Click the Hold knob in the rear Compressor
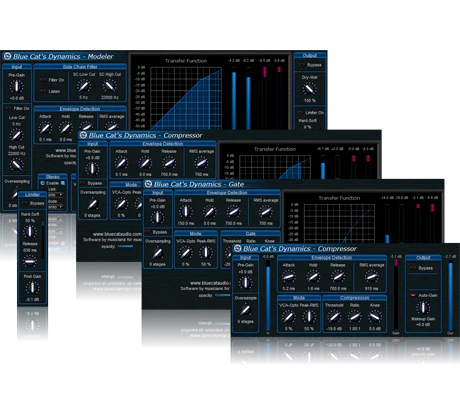This screenshot has width=460, height=416. pyautogui.click(x=145, y=163)
